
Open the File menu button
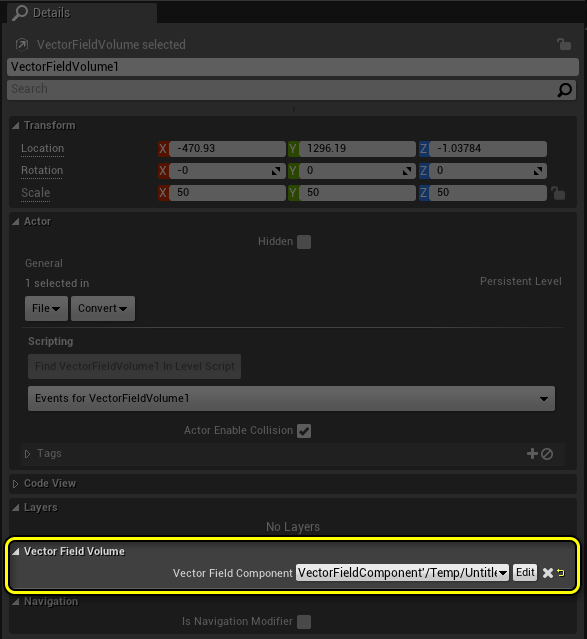click(x=46, y=308)
